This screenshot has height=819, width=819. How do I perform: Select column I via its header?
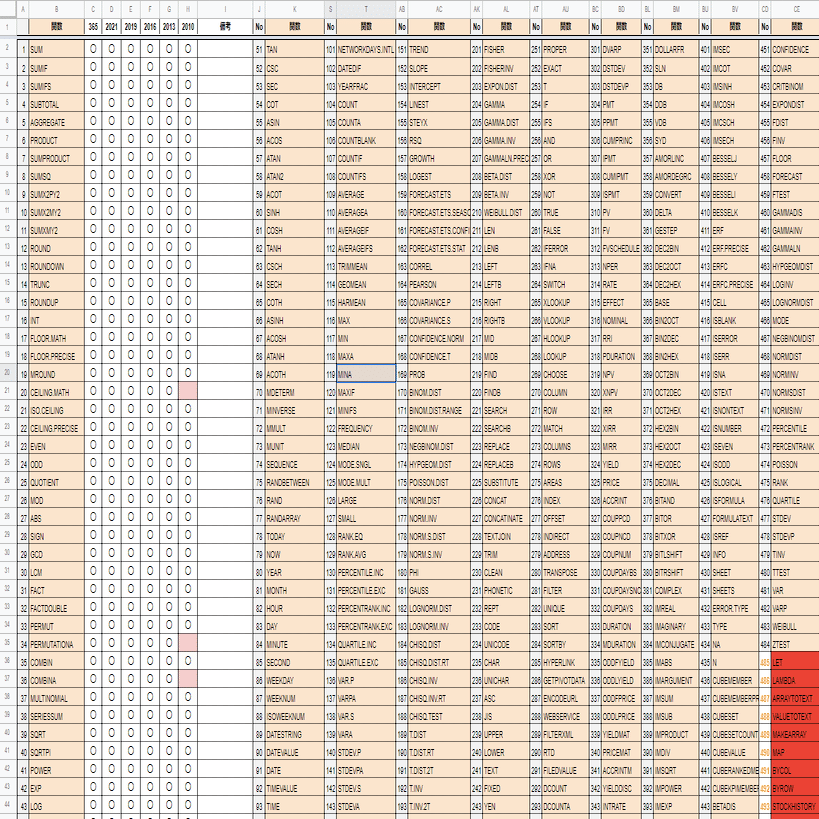(225, 9)
